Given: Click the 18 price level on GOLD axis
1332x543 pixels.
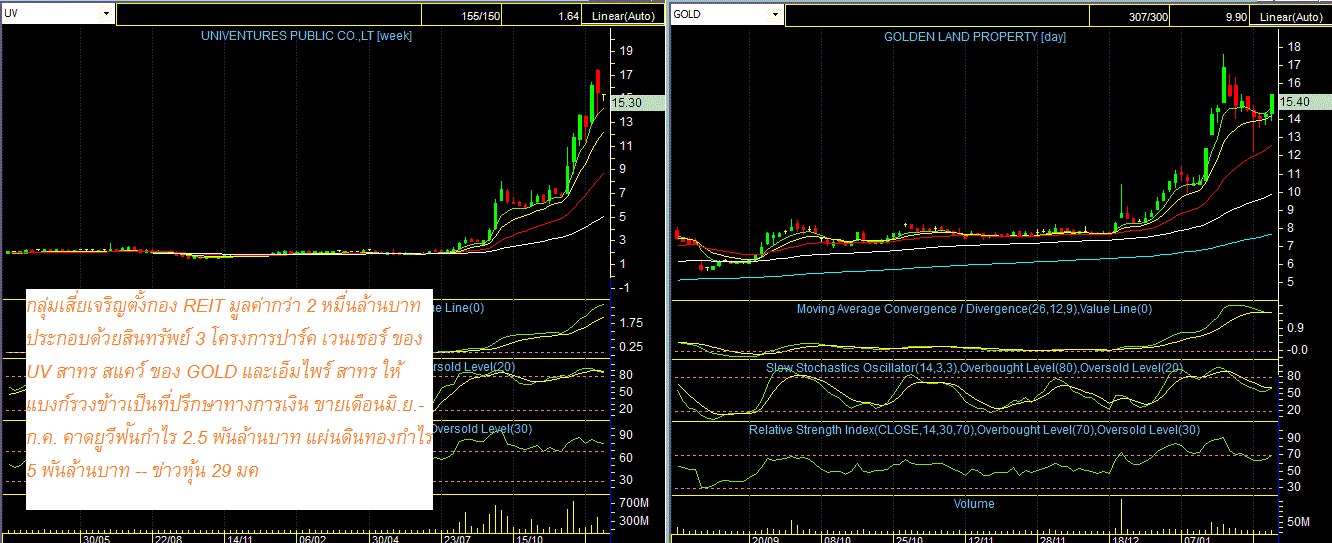Looking at the screenshot, I should pos(1293,47).
